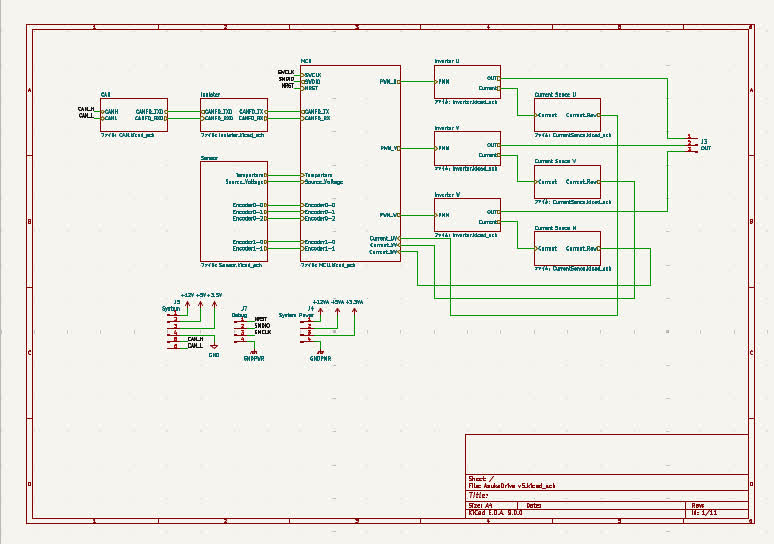Click the Current Sence W sheet block
This screenshot has width=774, height=544.
pos(567,248)
